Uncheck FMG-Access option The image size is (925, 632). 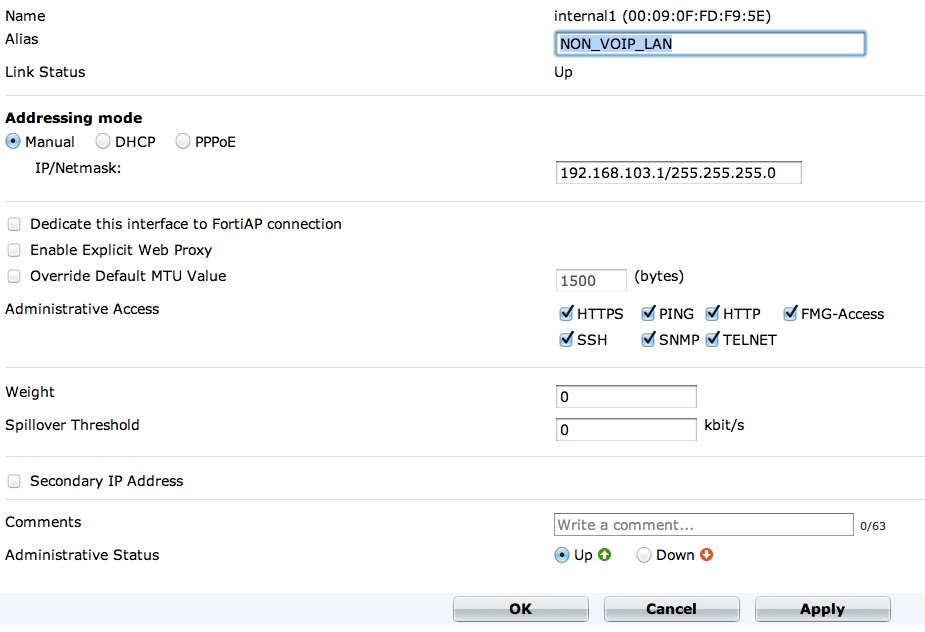click(x=790, y=314)
